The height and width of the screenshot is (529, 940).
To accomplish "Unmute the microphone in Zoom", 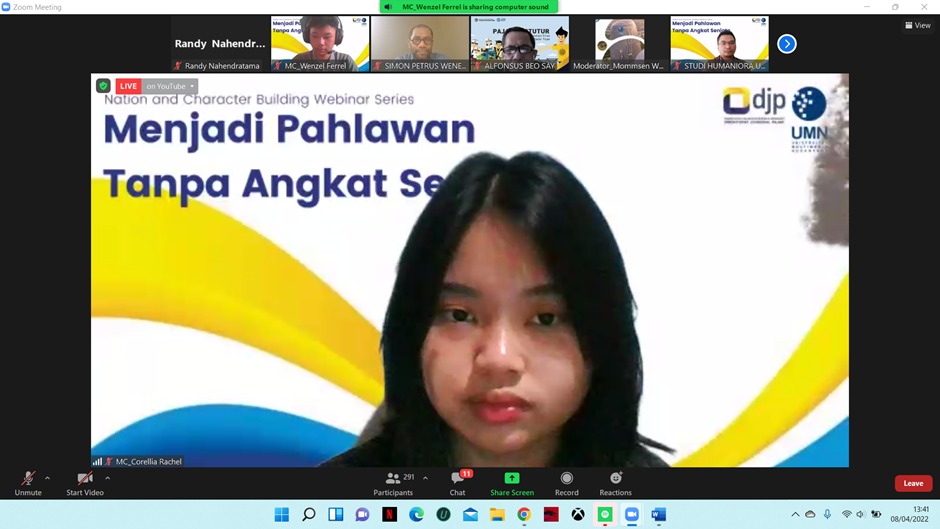I will pos(28,482).
